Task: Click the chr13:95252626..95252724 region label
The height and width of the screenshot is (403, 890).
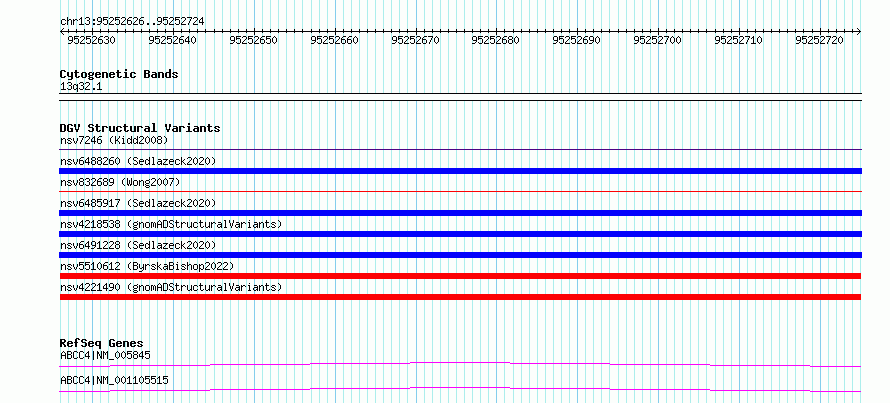Action: (132, 21)
